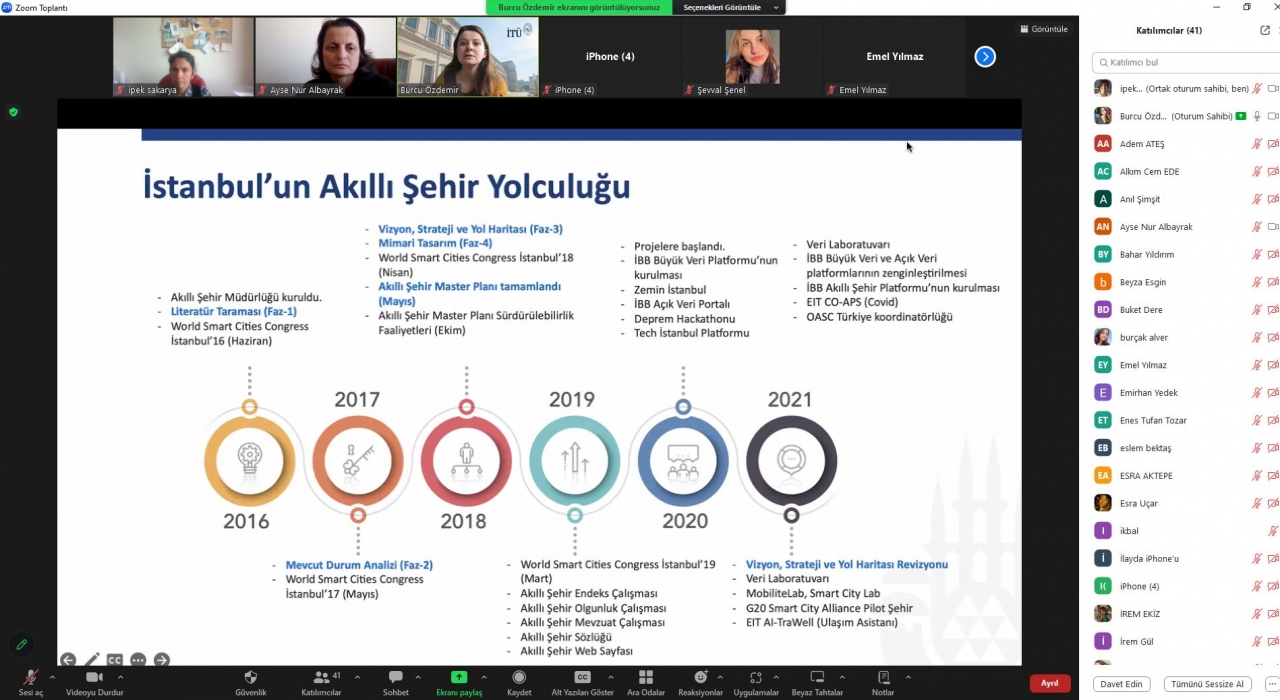Start recording with the Kaydet icon
This screenshot has height=700, width=1280.
pyautogui.click(x=519, y=678)
